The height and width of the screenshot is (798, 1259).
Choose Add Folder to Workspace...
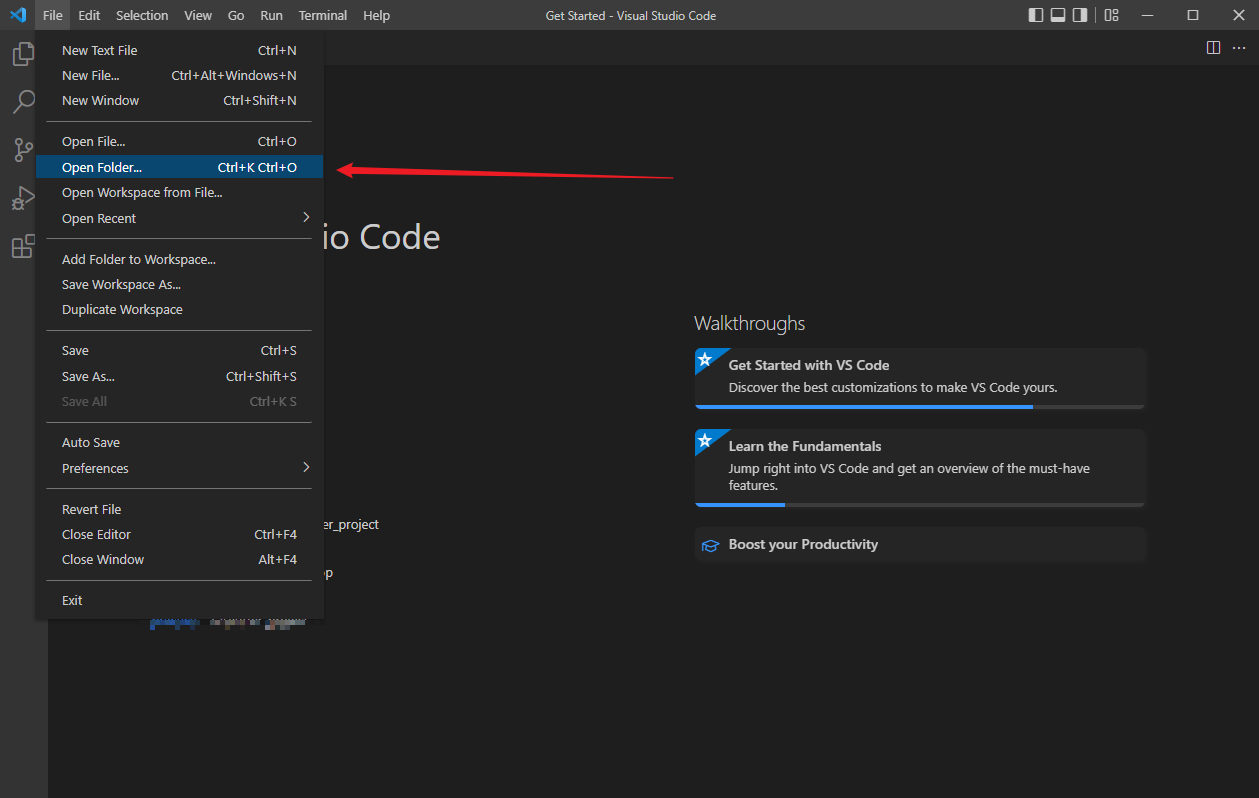[179, 259]
